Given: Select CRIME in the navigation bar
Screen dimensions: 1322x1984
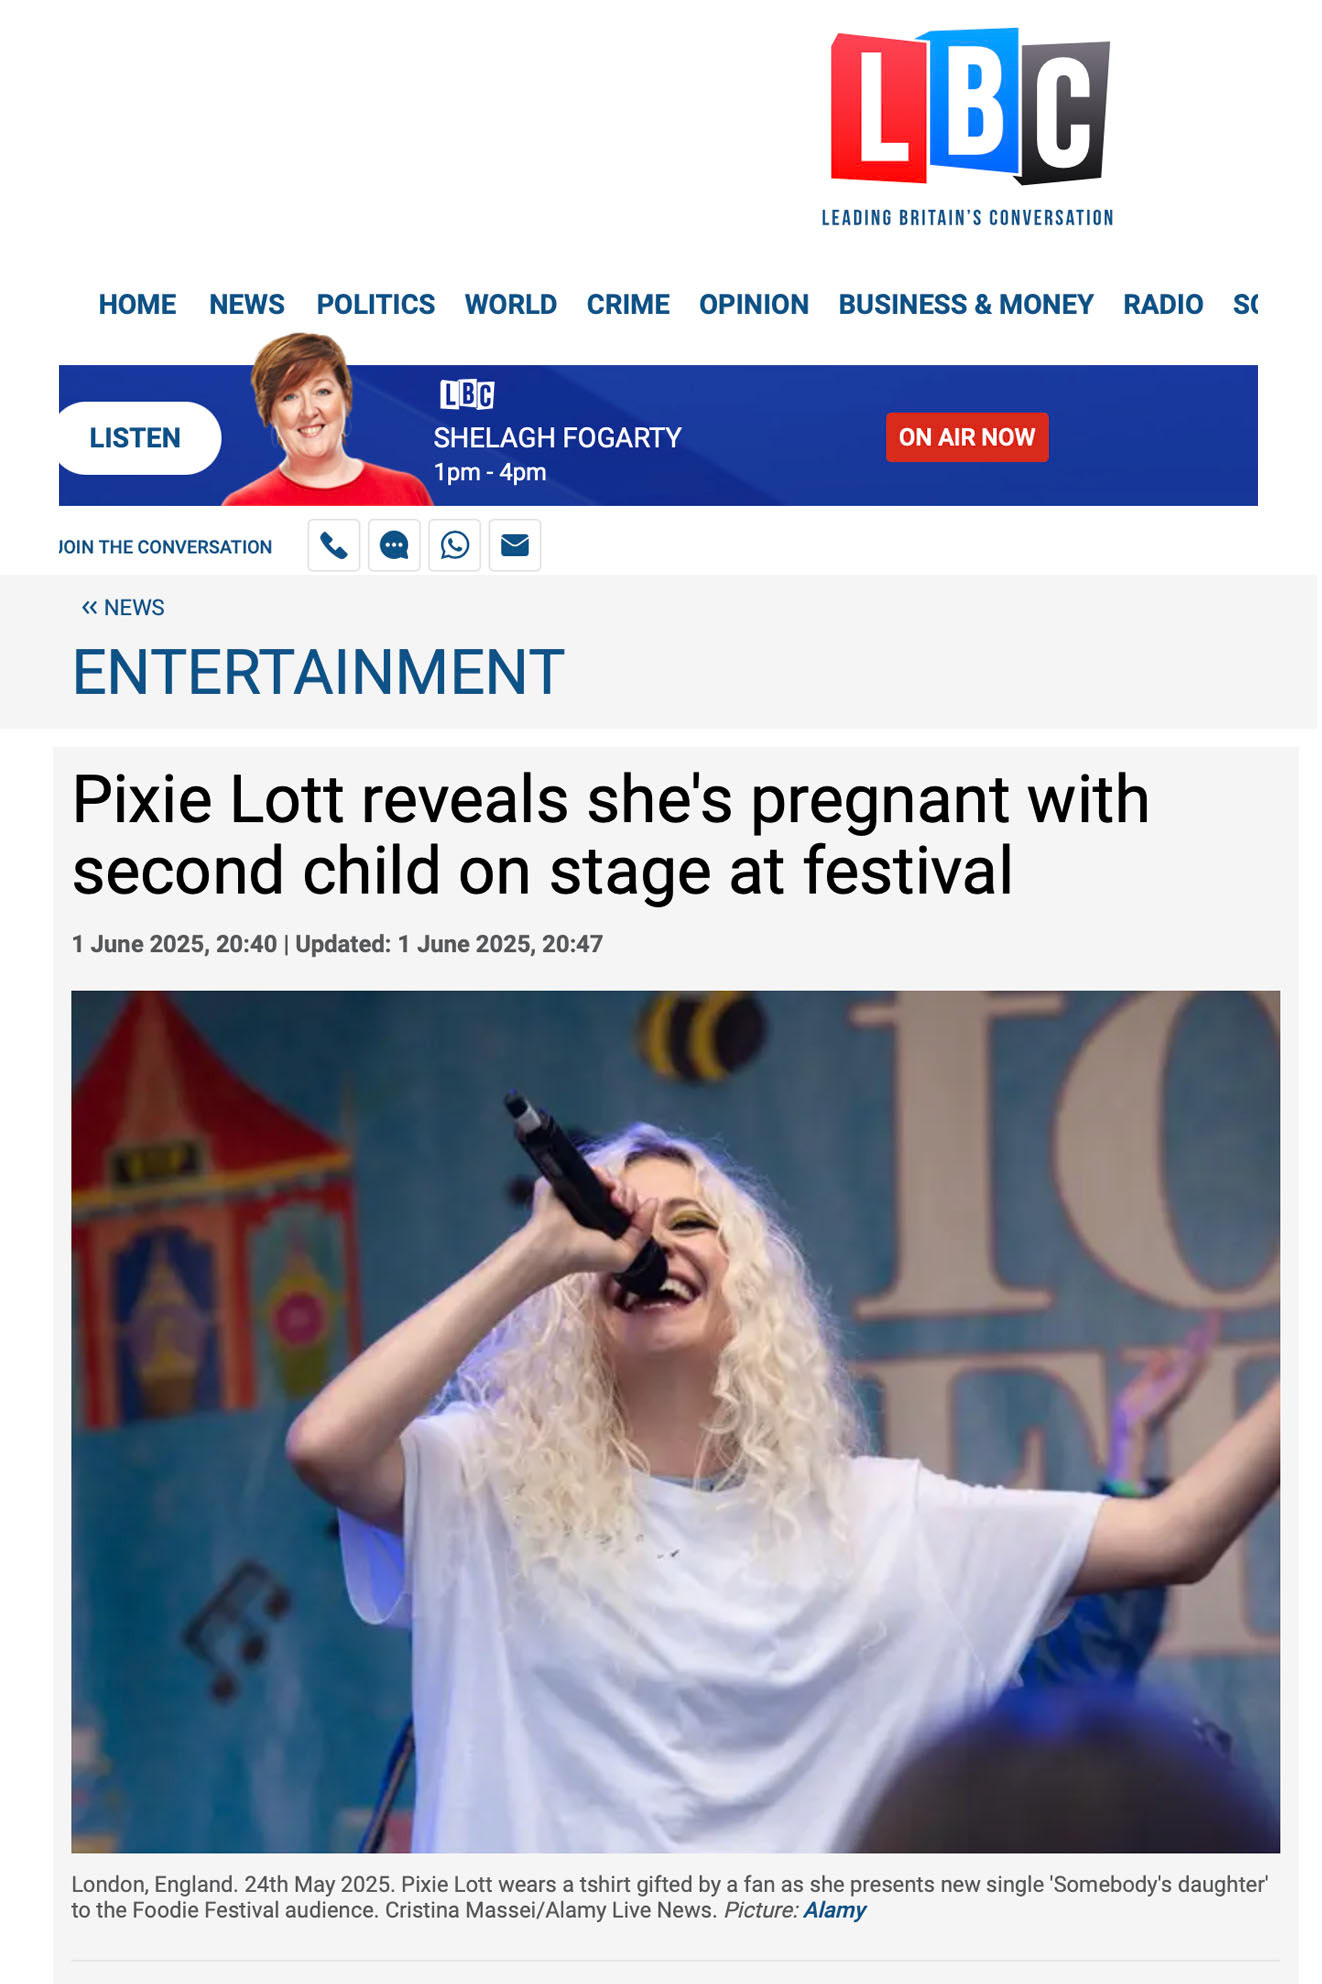Looking at the screenshot, I should click(x=628, y=304).
